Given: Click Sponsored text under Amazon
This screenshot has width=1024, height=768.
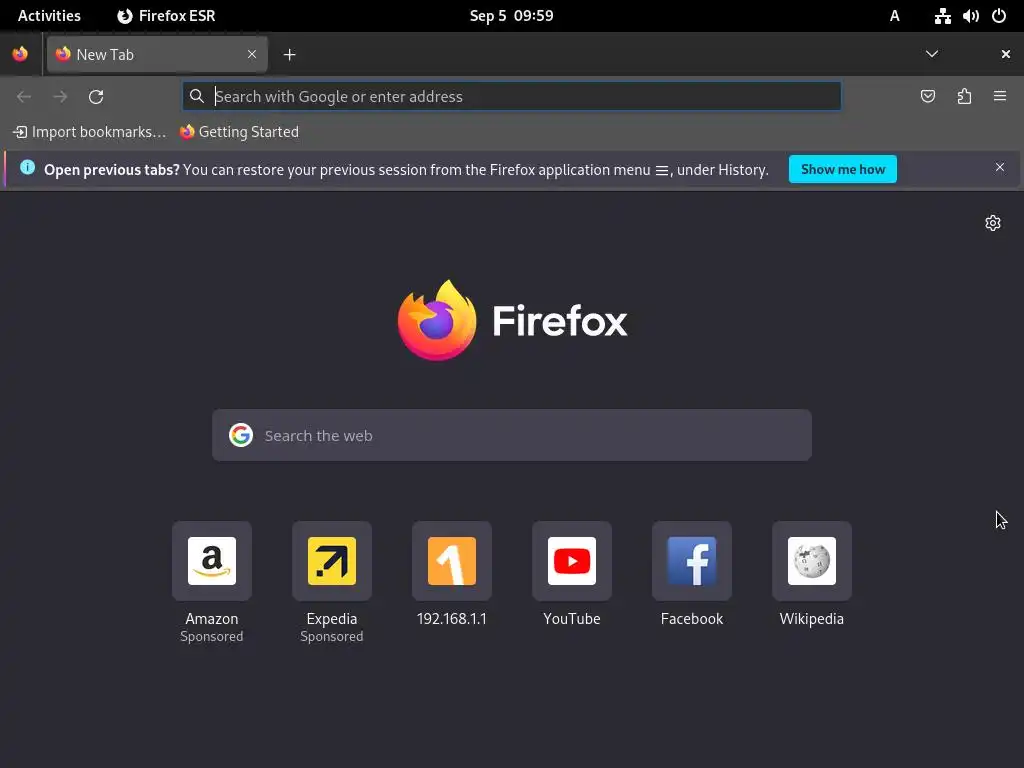Looking at the screenshot, I should click(x=212, y=636).
